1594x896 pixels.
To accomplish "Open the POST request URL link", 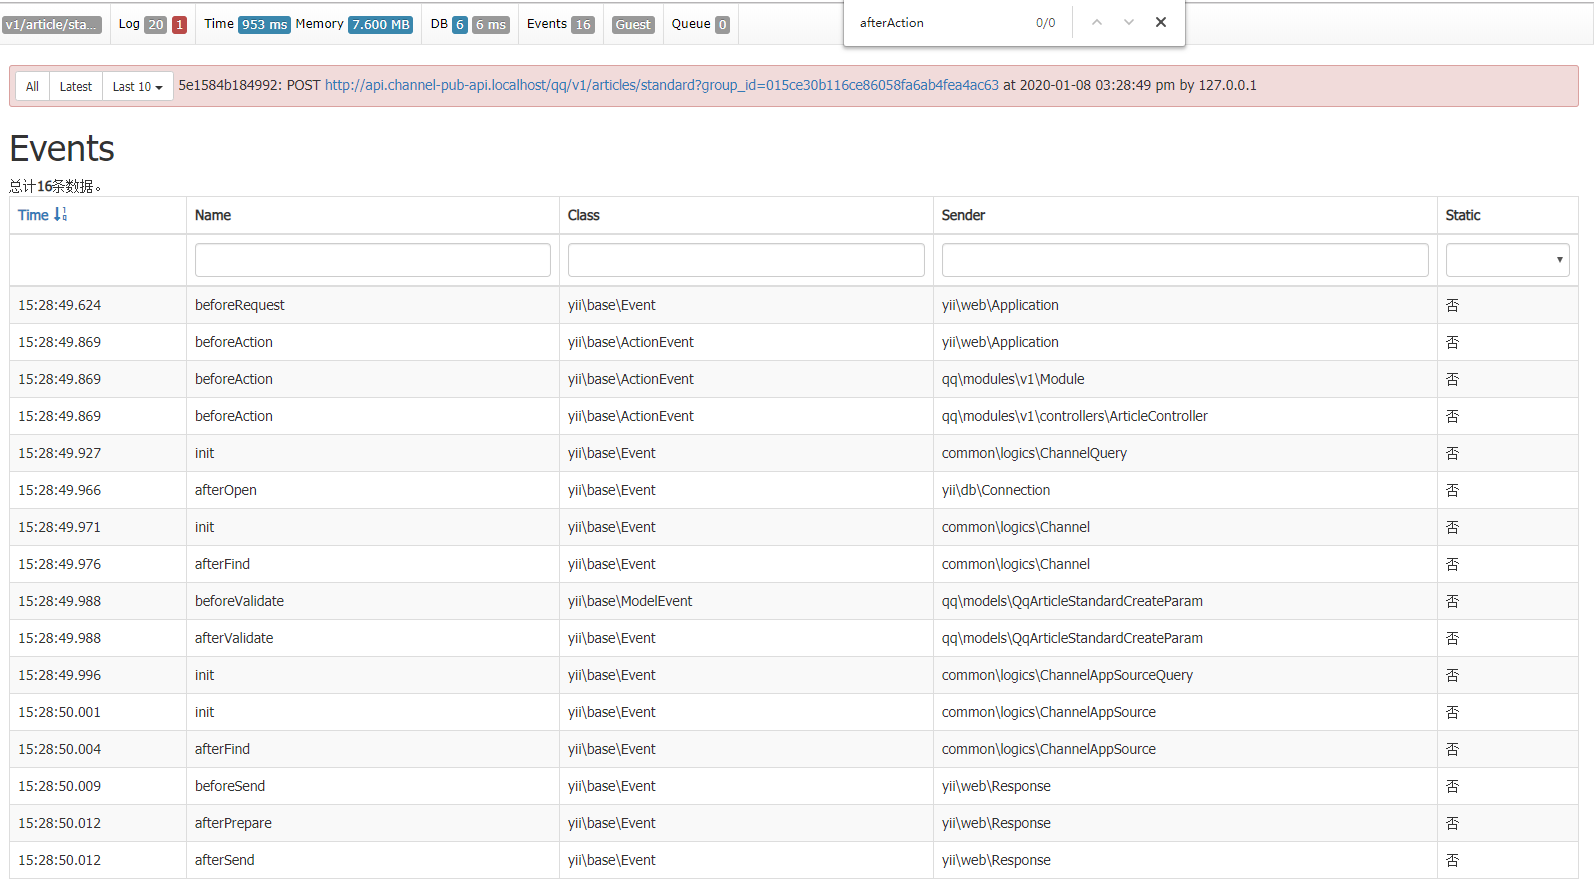I will click(661, 86).
